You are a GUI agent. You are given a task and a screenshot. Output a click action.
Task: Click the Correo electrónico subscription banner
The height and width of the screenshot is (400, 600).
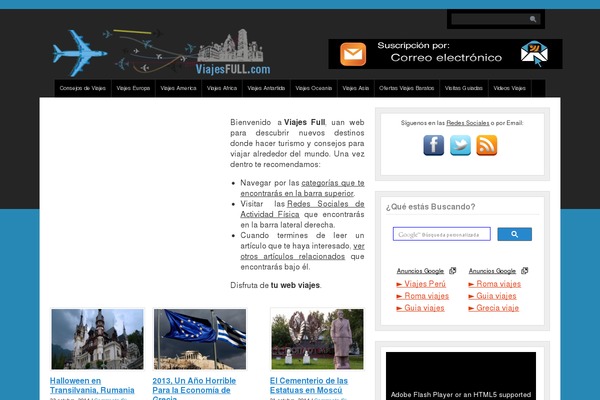coord(445,54)
